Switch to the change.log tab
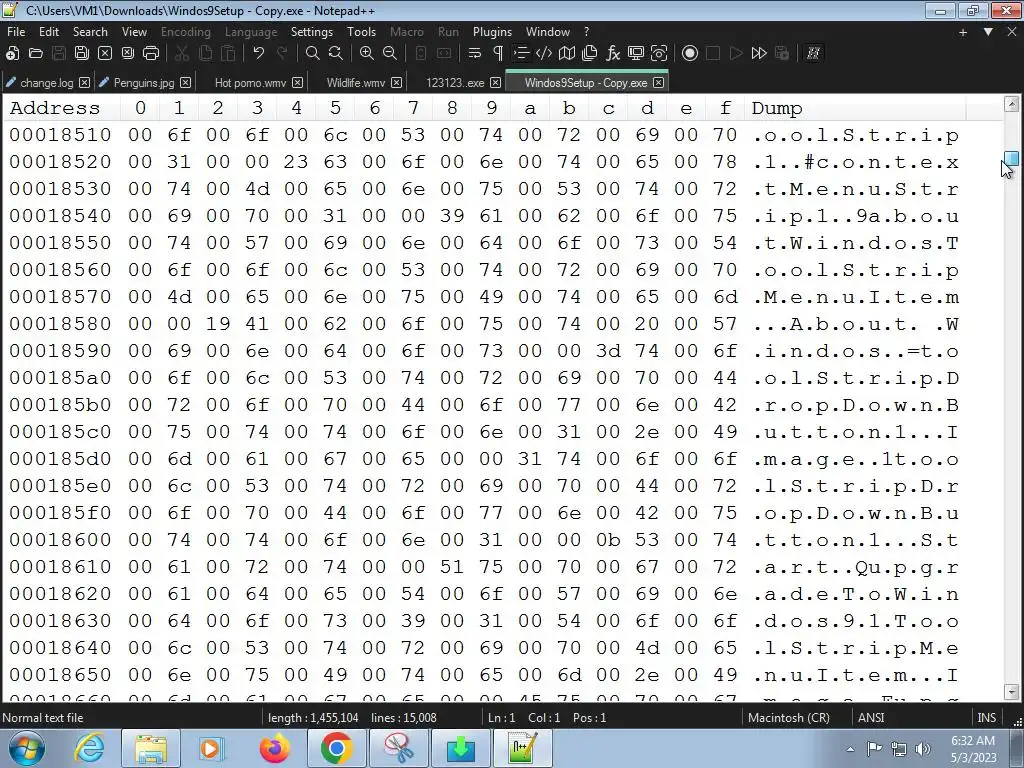 (x=46, y=83)
